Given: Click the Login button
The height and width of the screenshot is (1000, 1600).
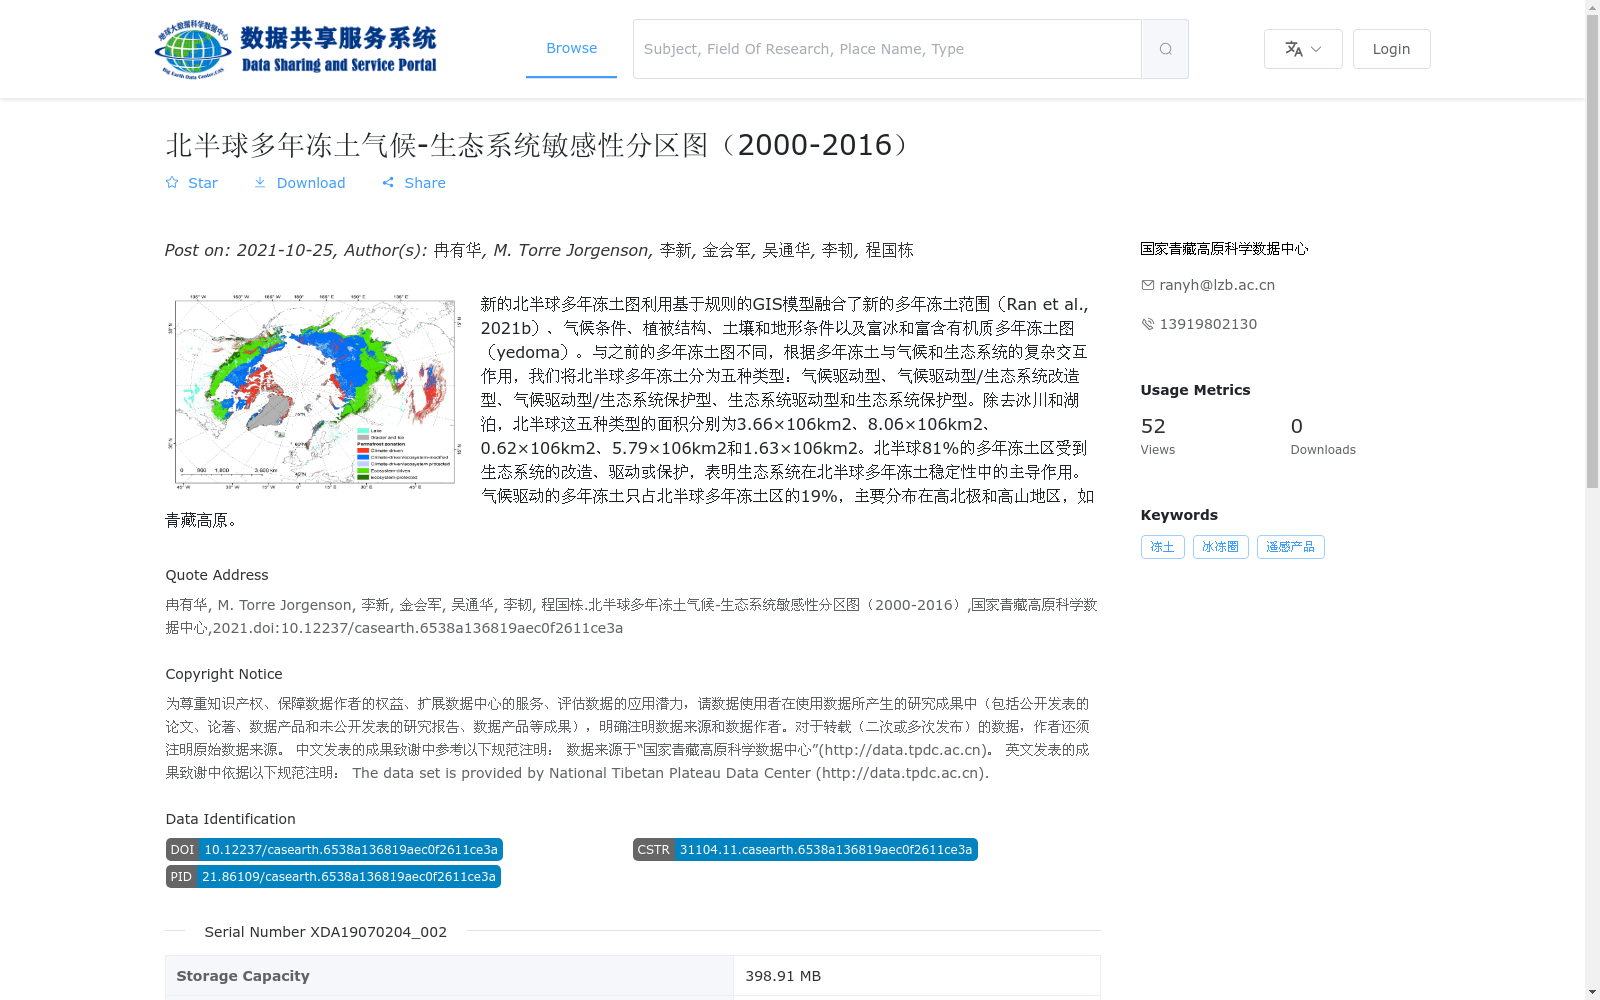Looking at the screenshot, I should pos(1391,49).
